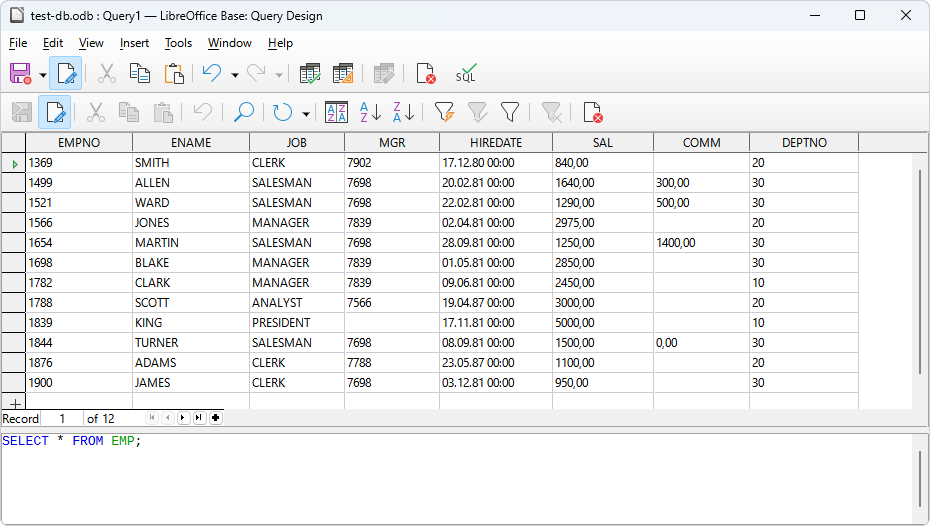The height and width of the screenshot is (526, 930).
Task: Expand the Refresh dropdown arrow
Action: coord(305,113)
